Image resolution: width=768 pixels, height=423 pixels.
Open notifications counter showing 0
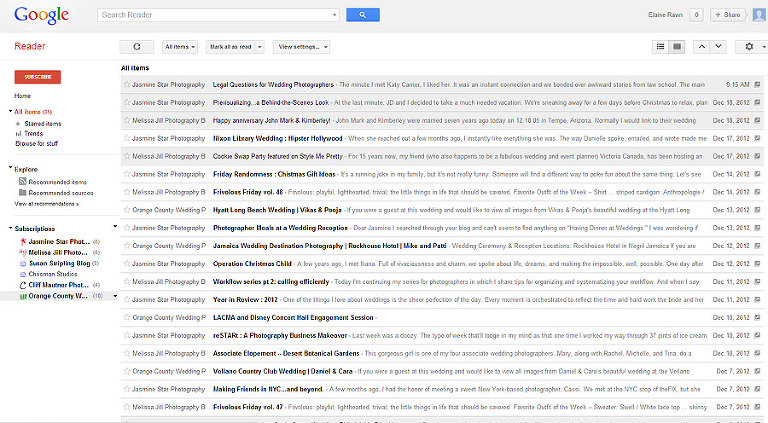click(x=696, y=15)
